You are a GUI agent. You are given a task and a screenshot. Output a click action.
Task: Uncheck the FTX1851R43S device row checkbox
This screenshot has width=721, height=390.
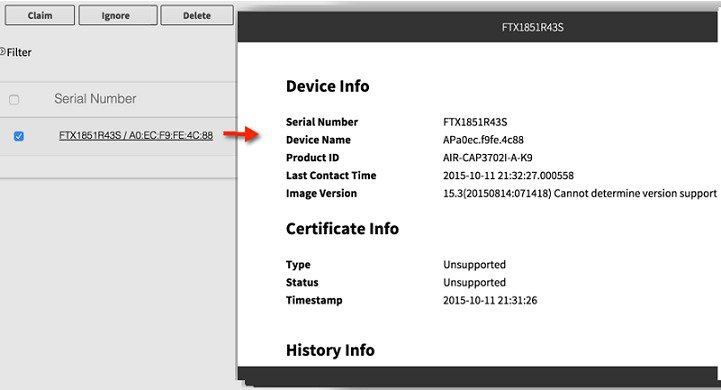point(19,136)
